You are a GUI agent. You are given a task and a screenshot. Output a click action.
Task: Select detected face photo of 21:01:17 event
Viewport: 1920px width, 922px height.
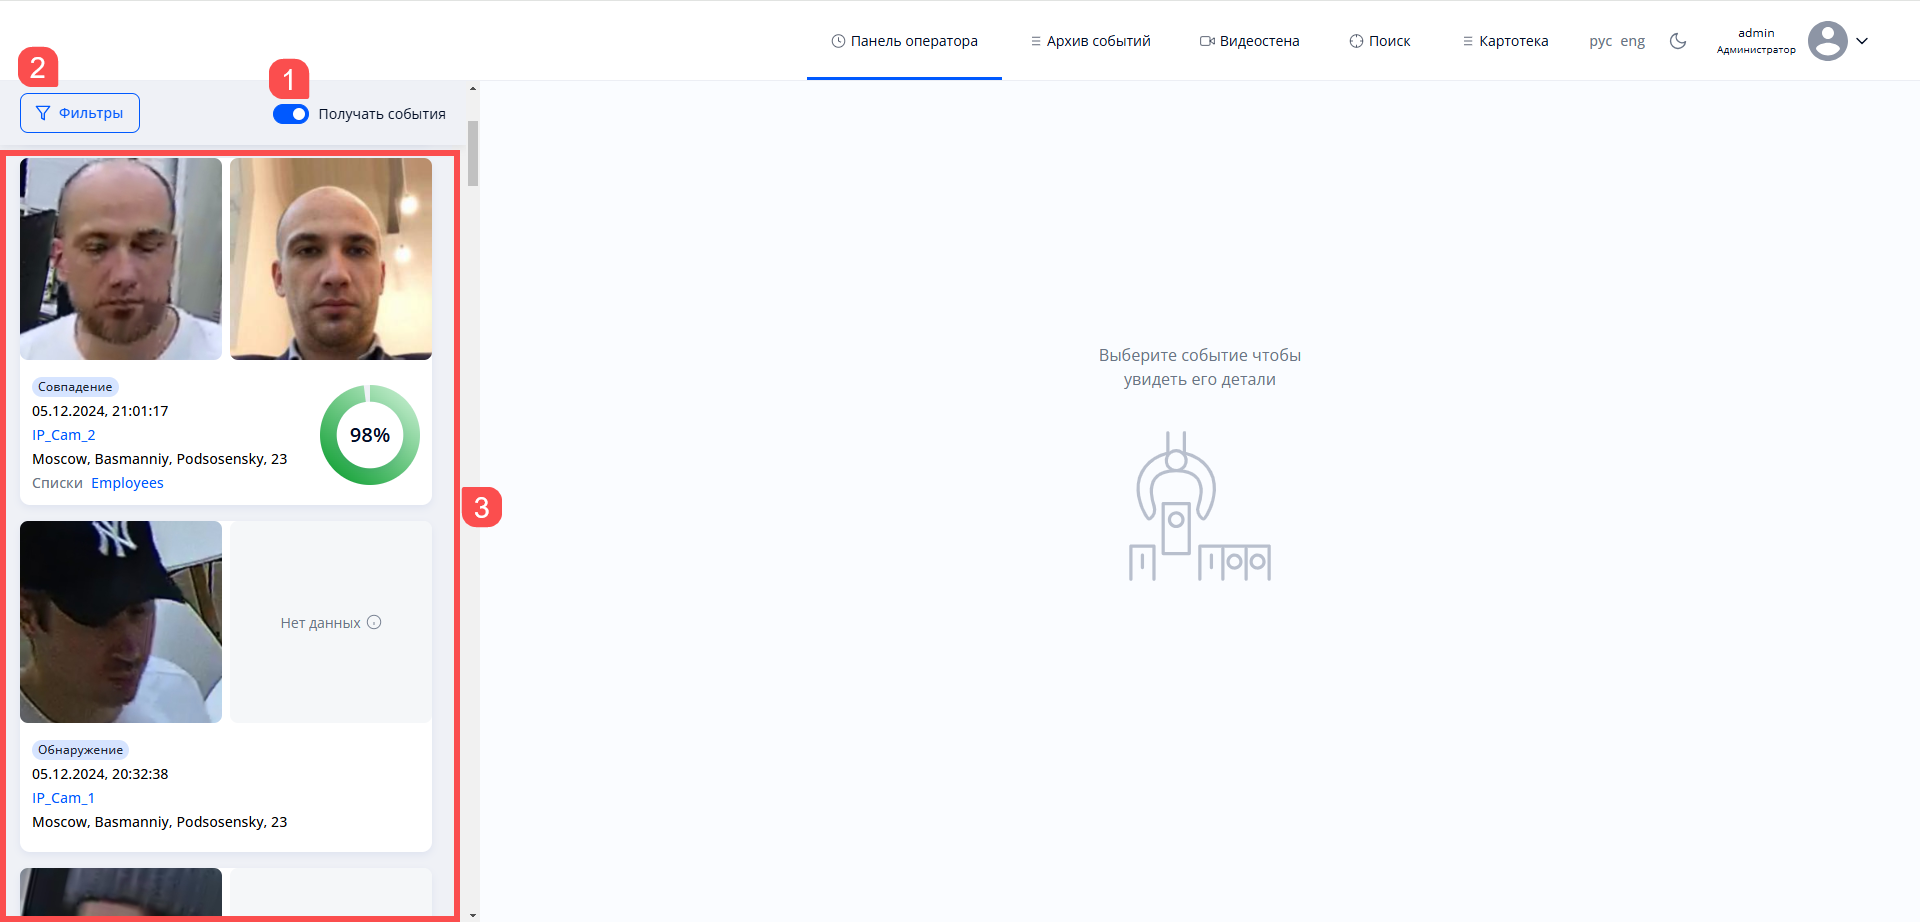(x=121, y=259)
